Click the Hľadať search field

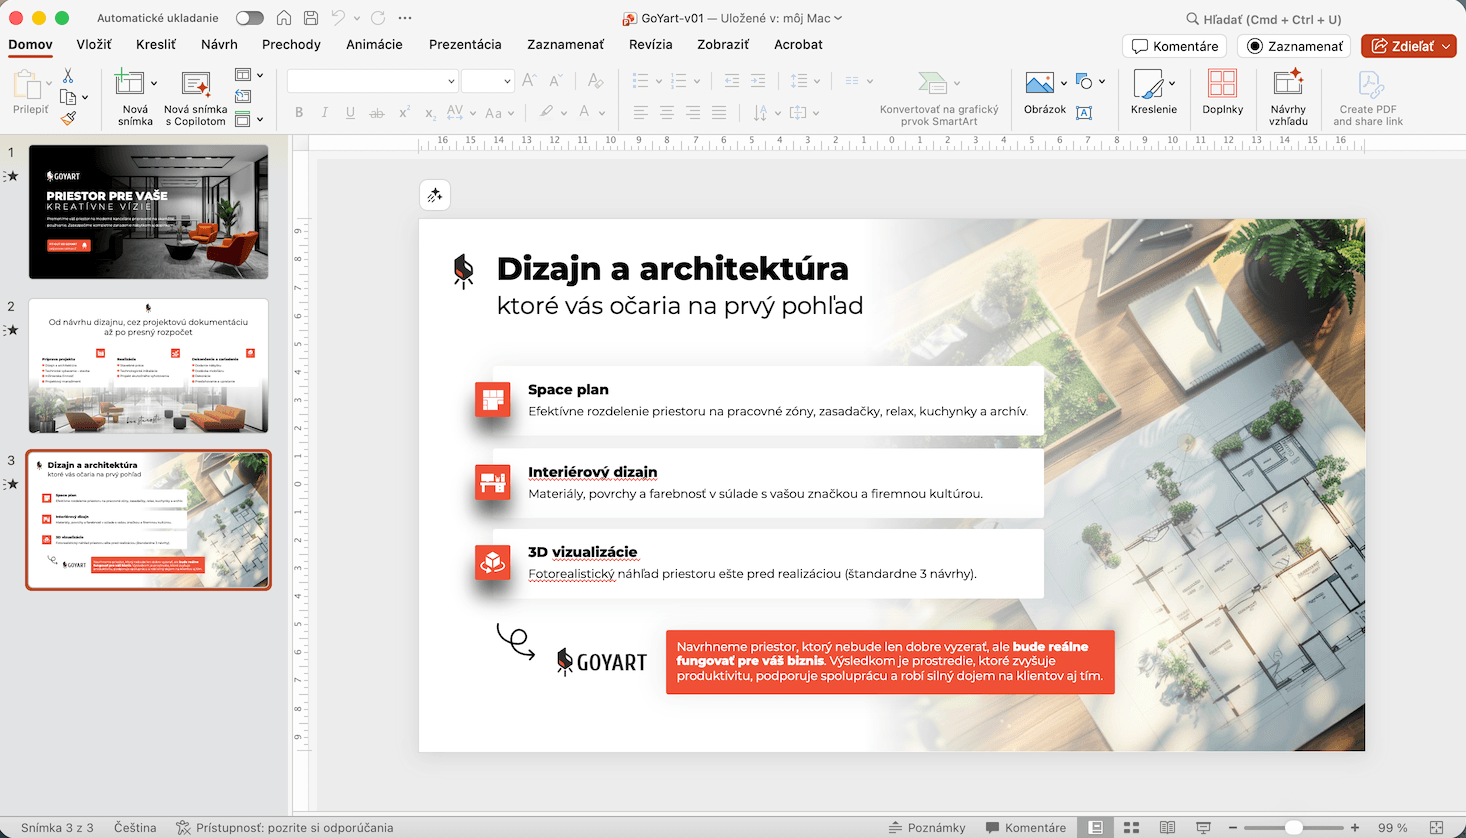point(1263,19)
